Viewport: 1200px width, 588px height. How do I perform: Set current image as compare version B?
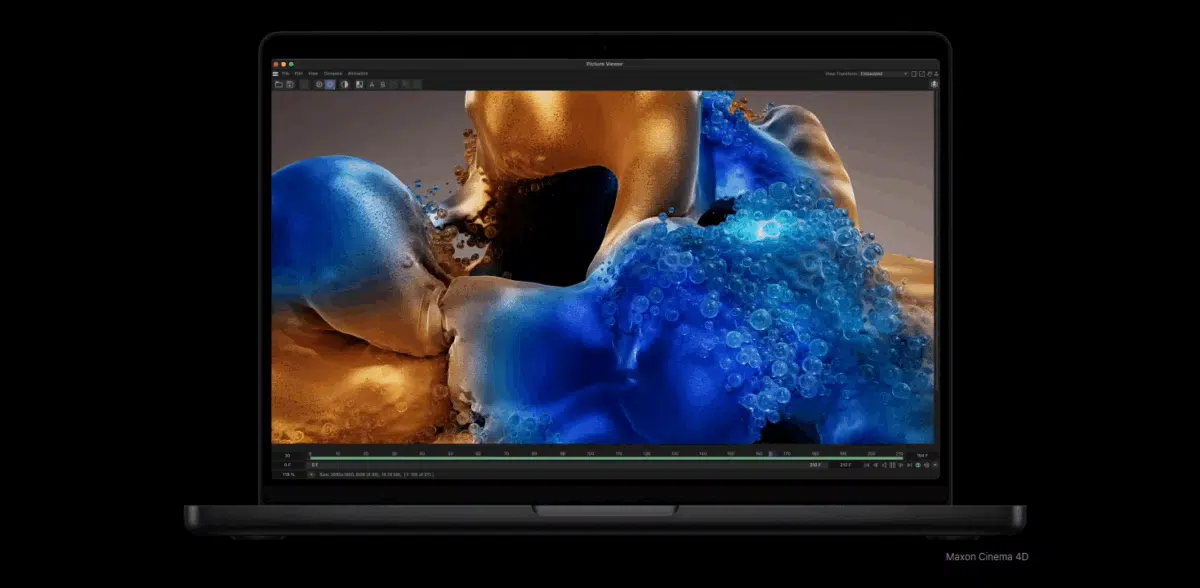tap(383, 85)
